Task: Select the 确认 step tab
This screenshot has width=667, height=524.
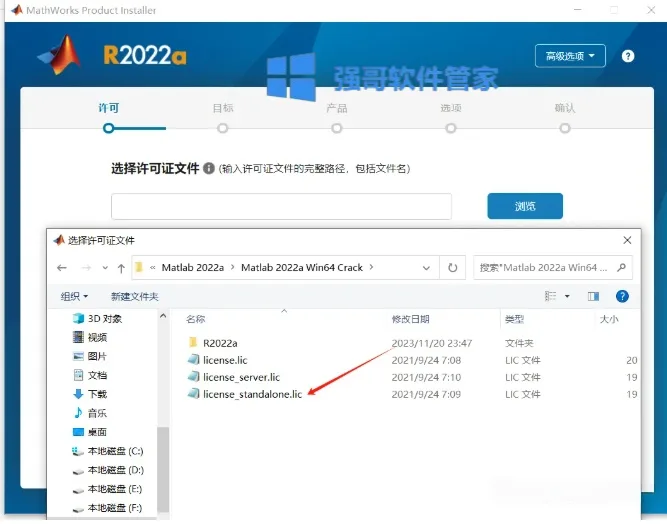Action: click(564, 108)
